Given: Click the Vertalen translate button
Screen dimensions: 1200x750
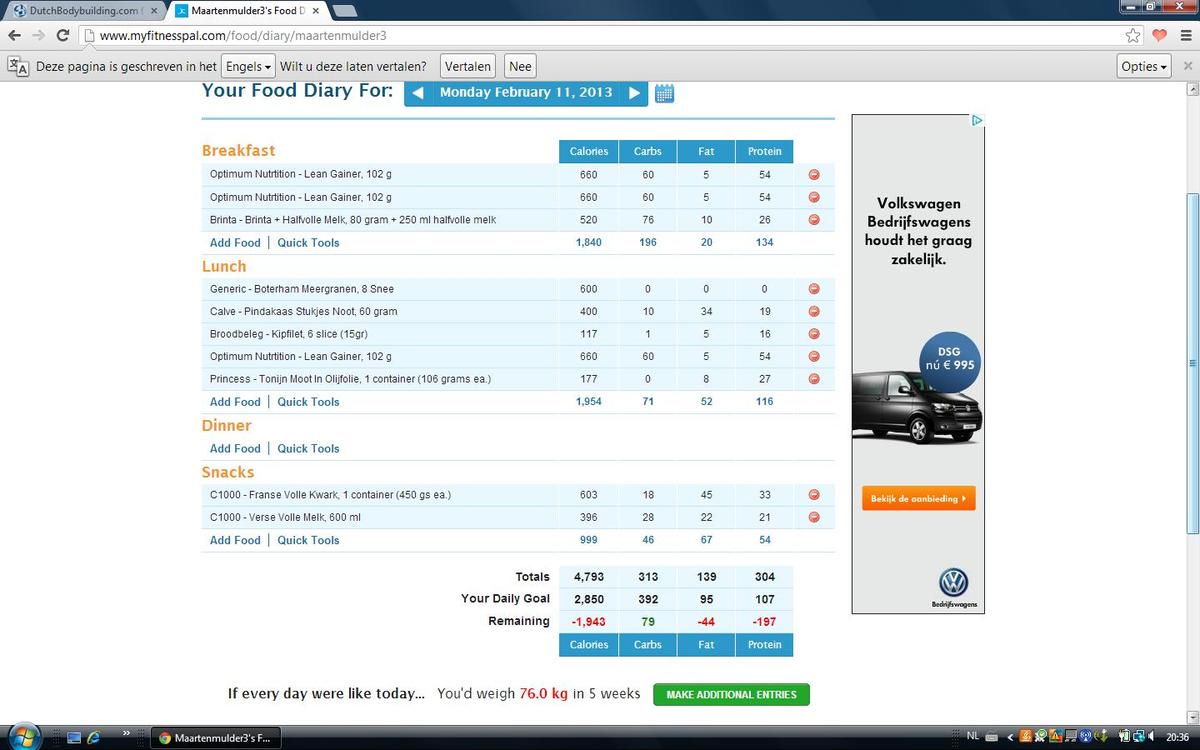Looking at the screenshot, I should coord(468,67).
